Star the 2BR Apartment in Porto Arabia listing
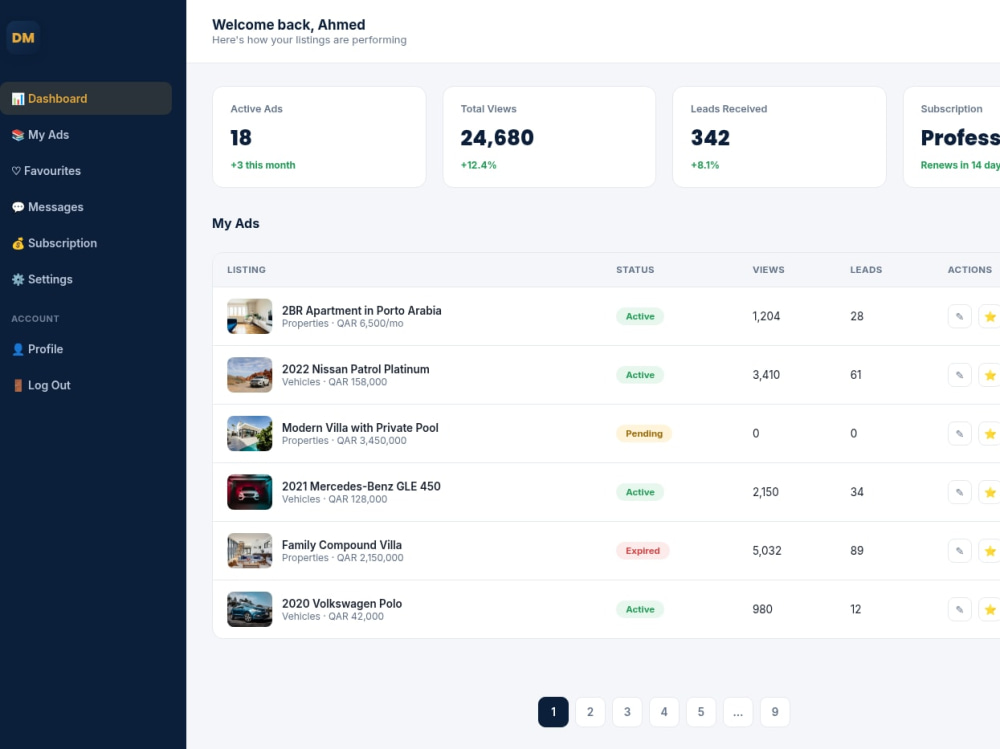This screenshot has width=1000, height=749. tap(990, 316)
